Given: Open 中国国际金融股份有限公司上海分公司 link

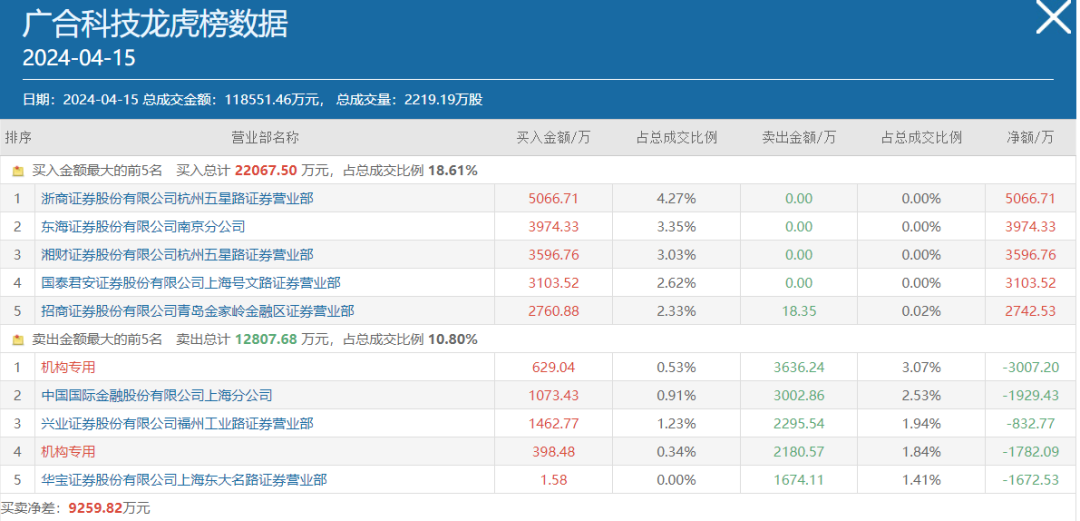Looking at the screenshot, I should [156, 396].
